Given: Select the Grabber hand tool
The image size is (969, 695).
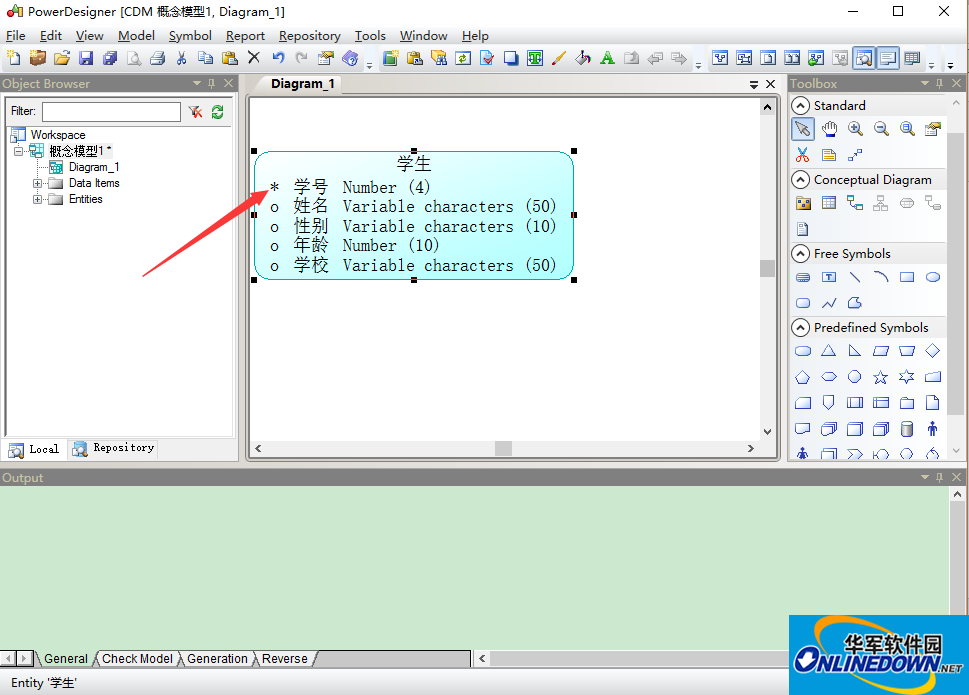Looking at the screenshot, I should pyautogui.click(x=829, y=128).
